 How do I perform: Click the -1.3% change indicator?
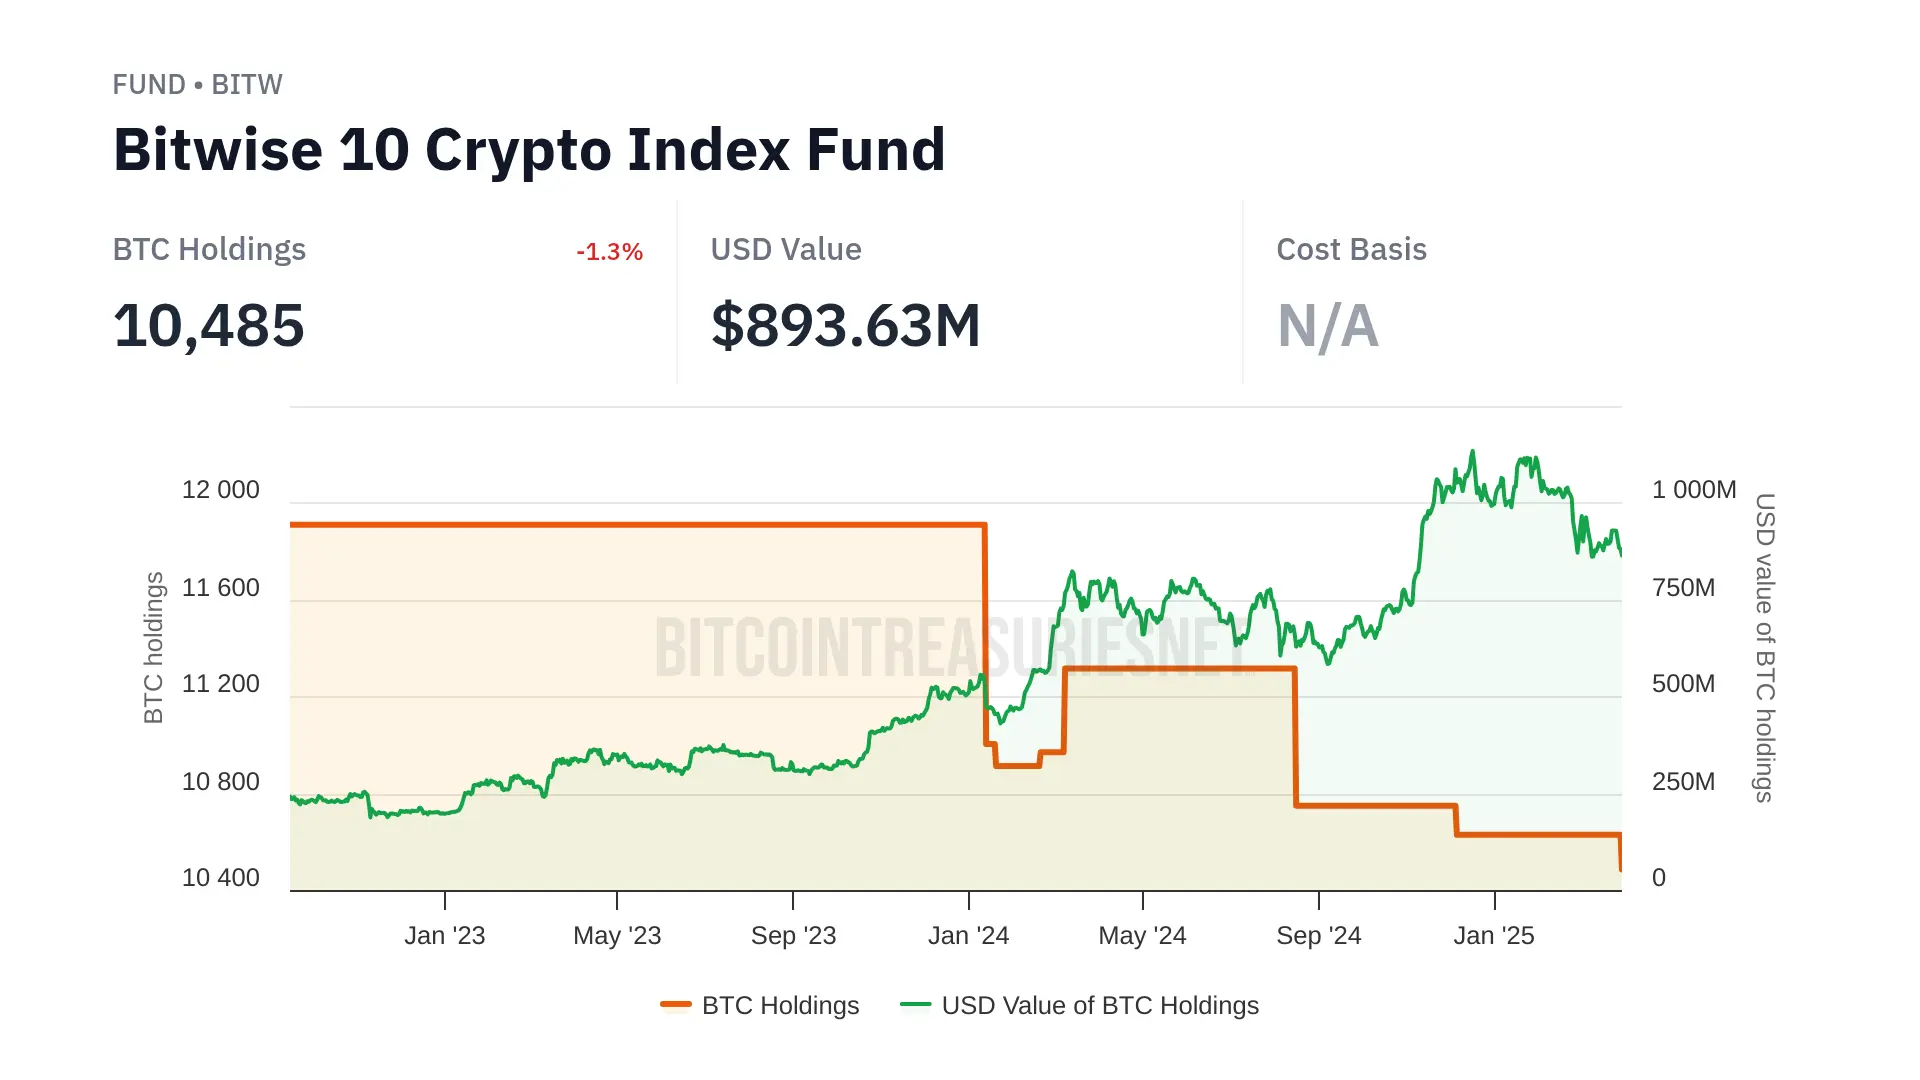click(x=609, y=252)
